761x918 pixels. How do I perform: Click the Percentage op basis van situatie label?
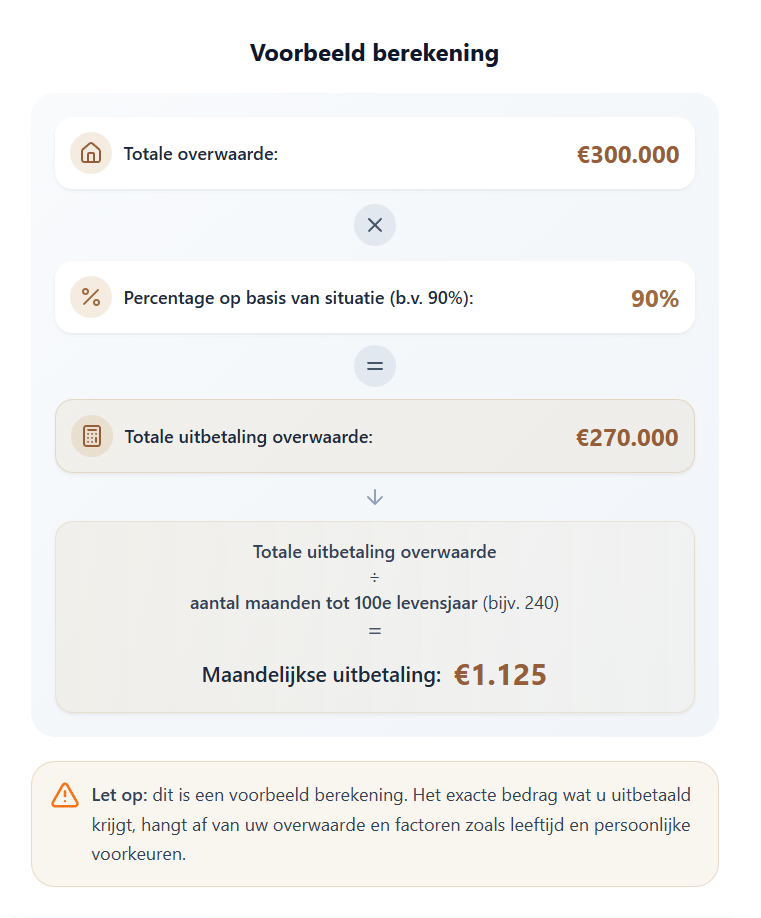click(298, 298)
